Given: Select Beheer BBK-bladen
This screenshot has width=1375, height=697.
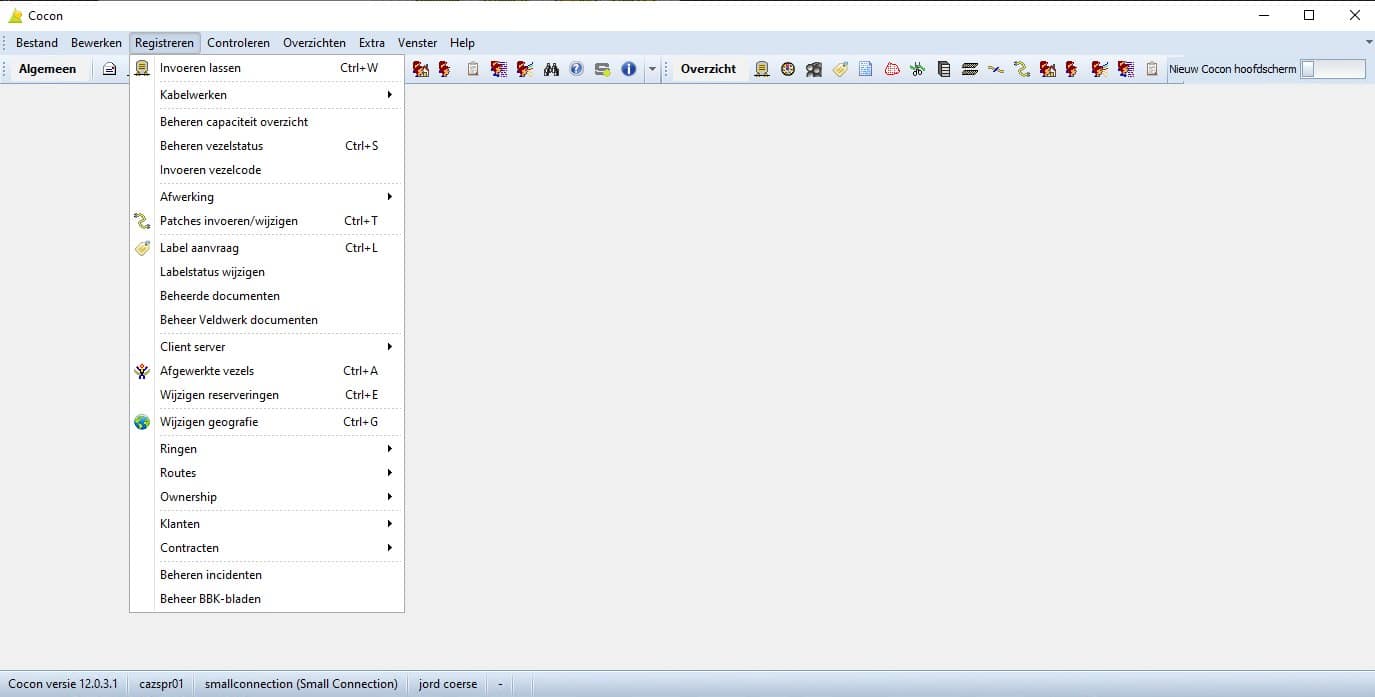Looking at the screenshot, I should (x=267, y=599).
